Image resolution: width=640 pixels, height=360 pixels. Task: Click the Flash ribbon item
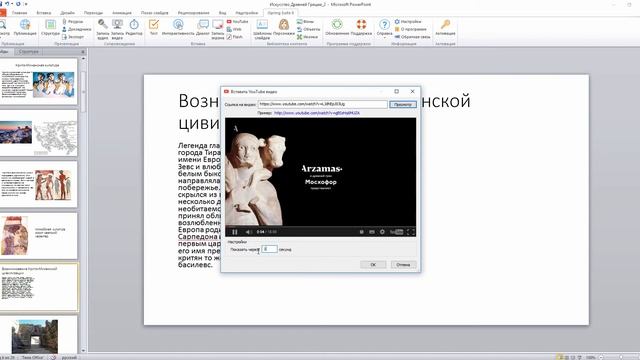[x=235, y=37]
